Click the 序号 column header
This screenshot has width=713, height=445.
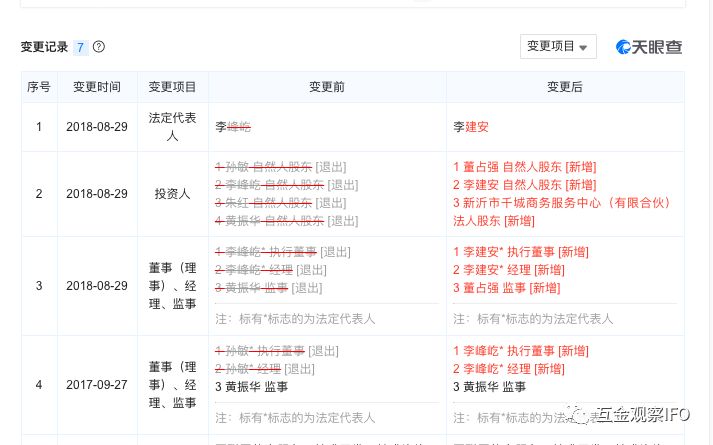click(x=39, y=87)
